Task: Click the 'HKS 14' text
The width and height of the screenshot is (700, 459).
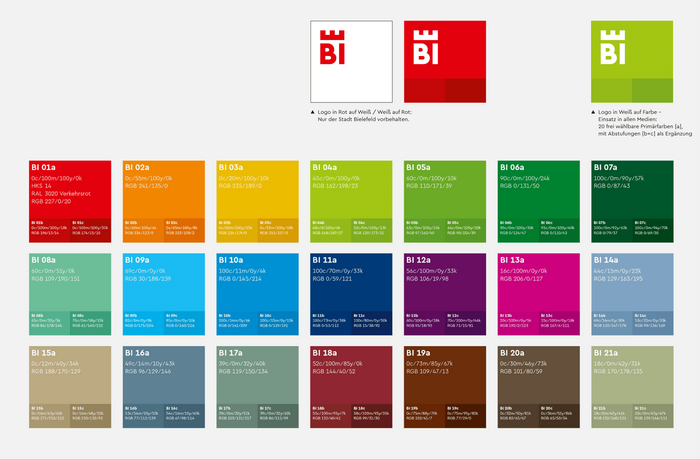Action: pos(41,186)
